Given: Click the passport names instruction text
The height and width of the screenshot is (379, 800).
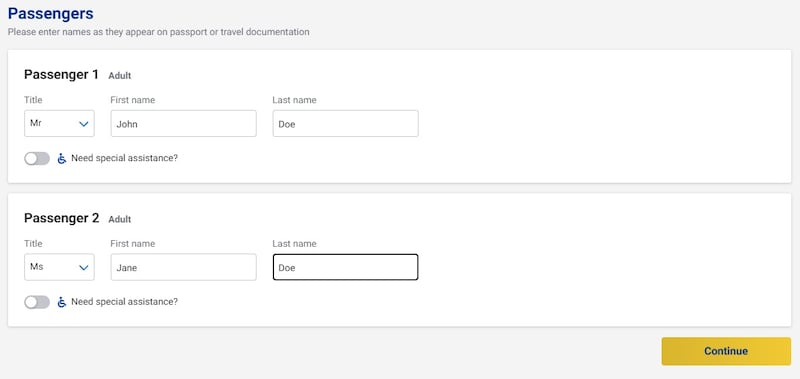Looking at the screenshot, I should [x=158, y=32].
